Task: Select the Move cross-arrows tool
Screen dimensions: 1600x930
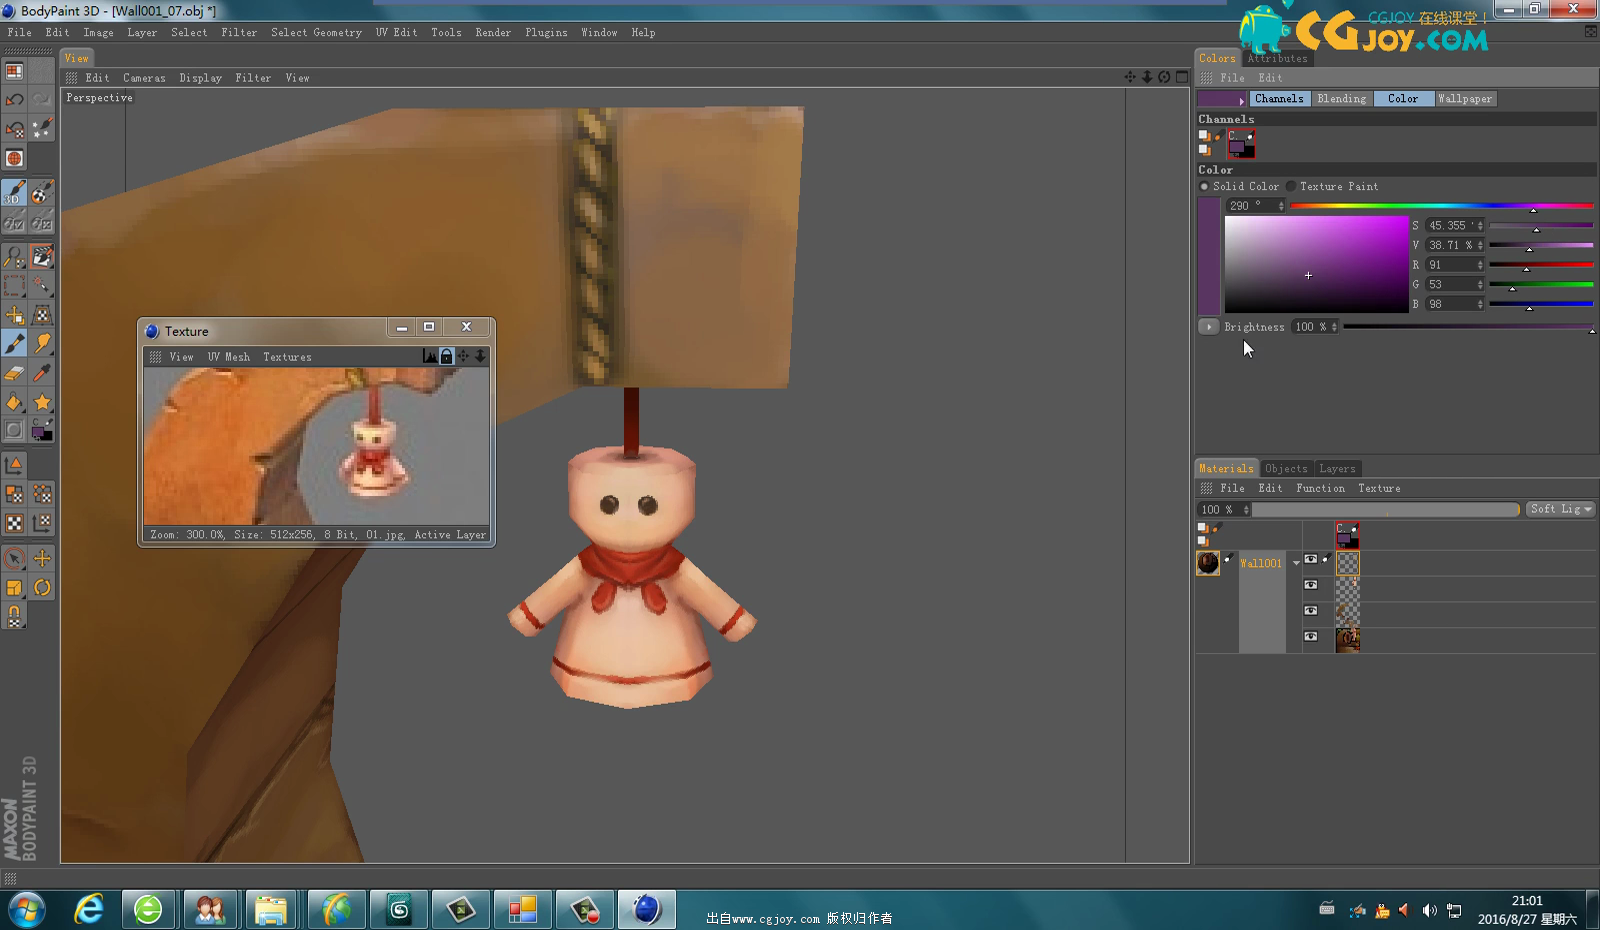Action: pyautogui.click(x=42, y=559)
